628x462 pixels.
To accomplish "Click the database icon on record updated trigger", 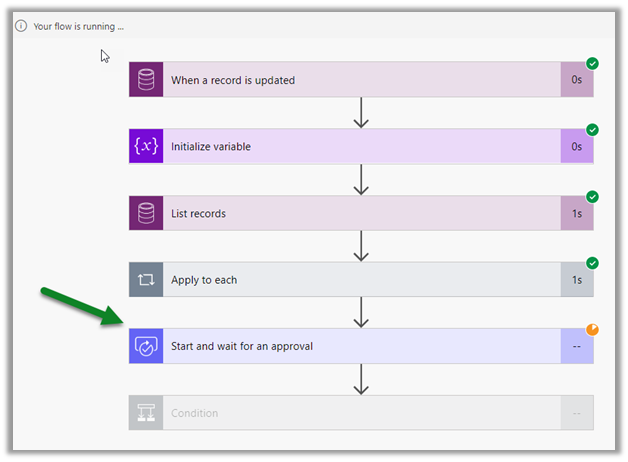I will coord(146,80).
